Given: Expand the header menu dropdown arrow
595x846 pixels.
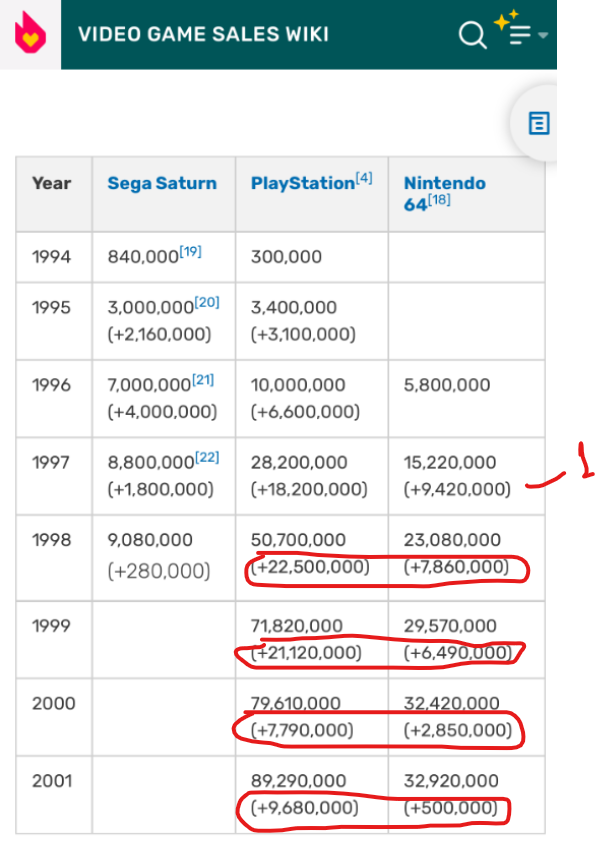Looking at the screenshot, I should point(543,35).
